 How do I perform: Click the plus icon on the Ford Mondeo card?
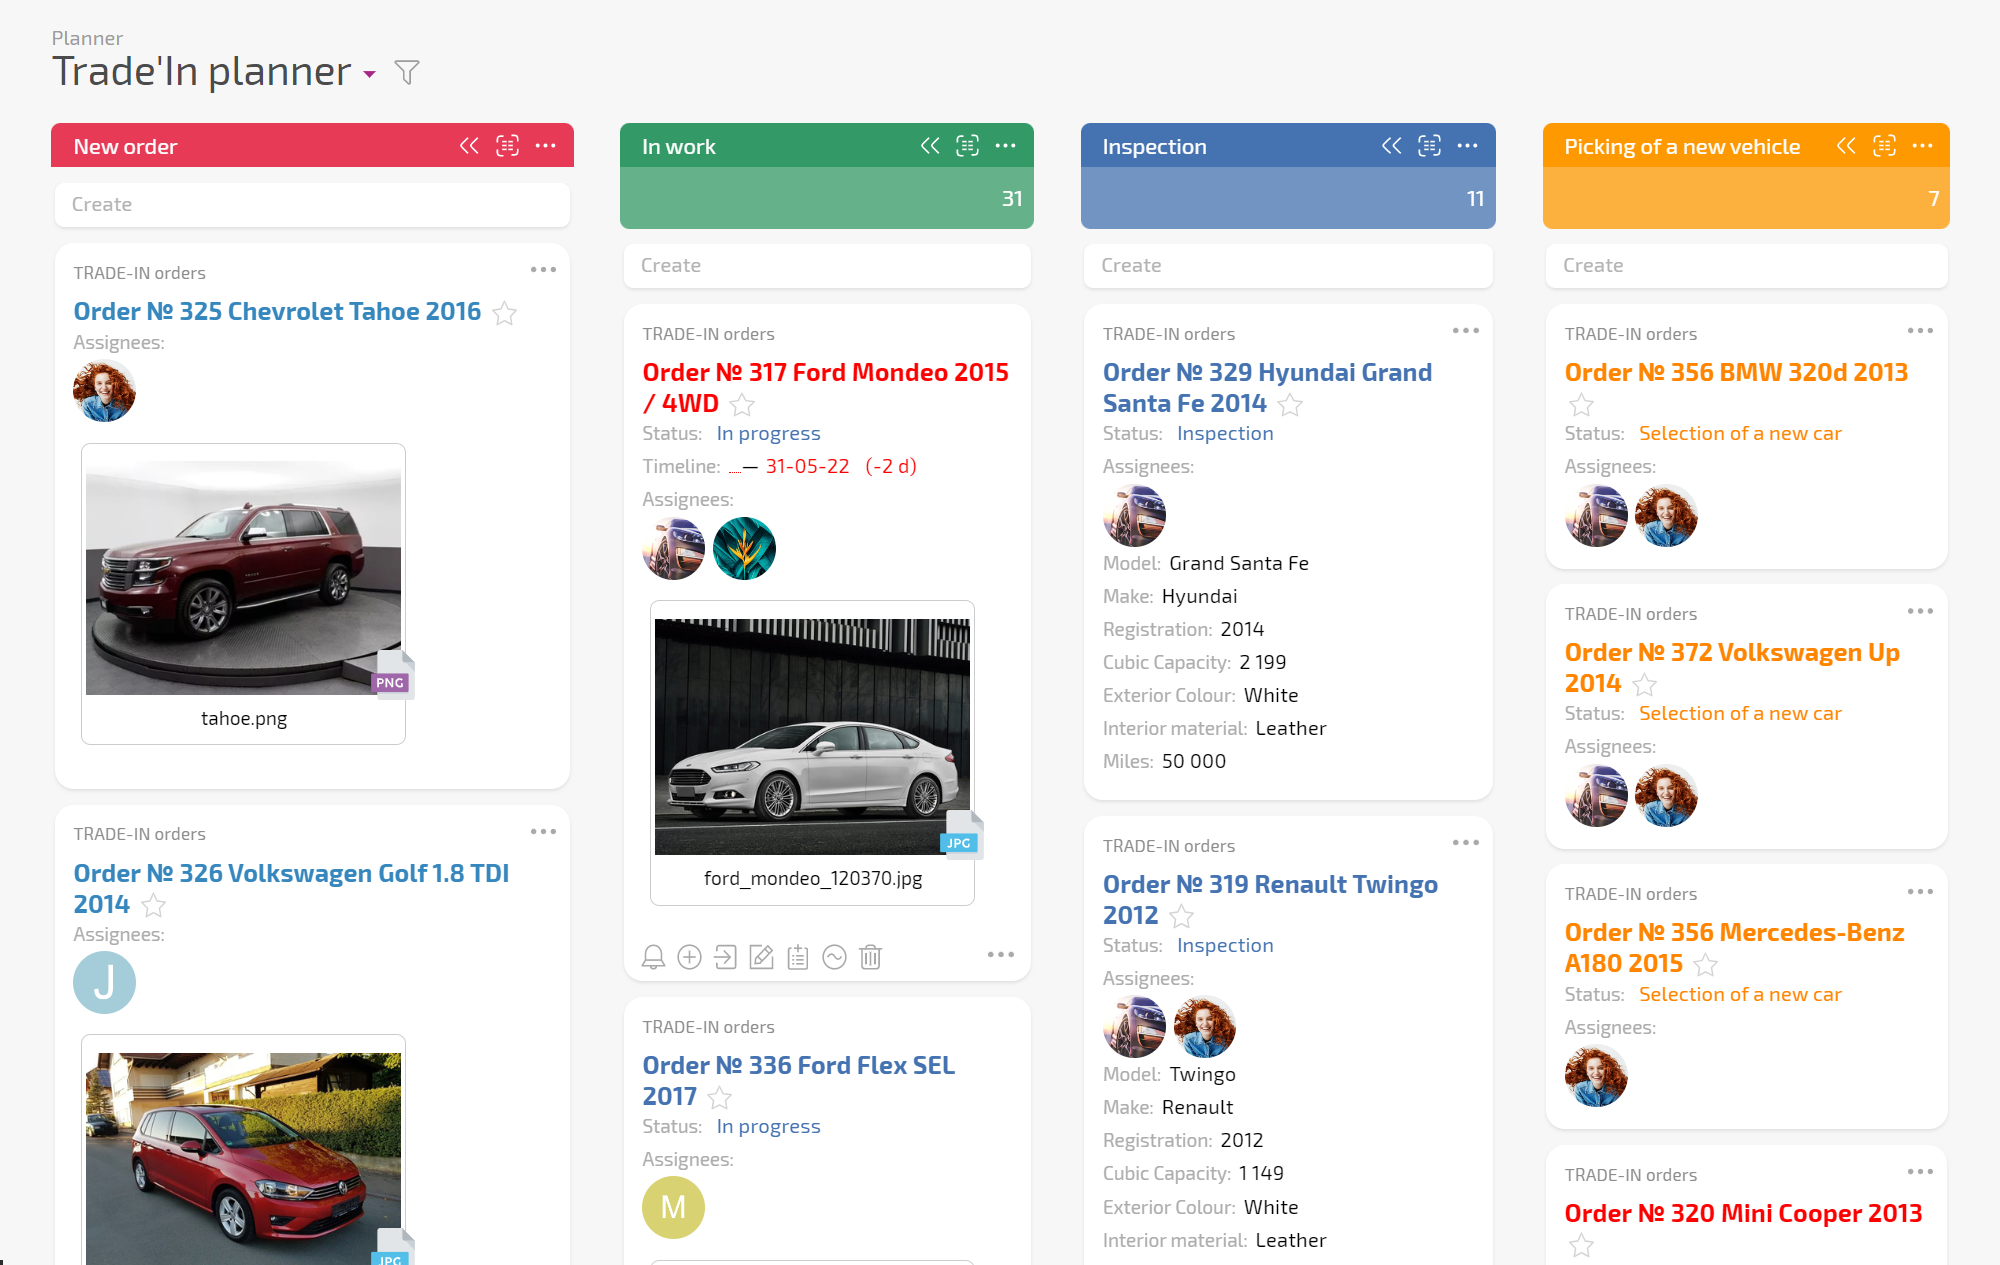(x=689, y=957)
